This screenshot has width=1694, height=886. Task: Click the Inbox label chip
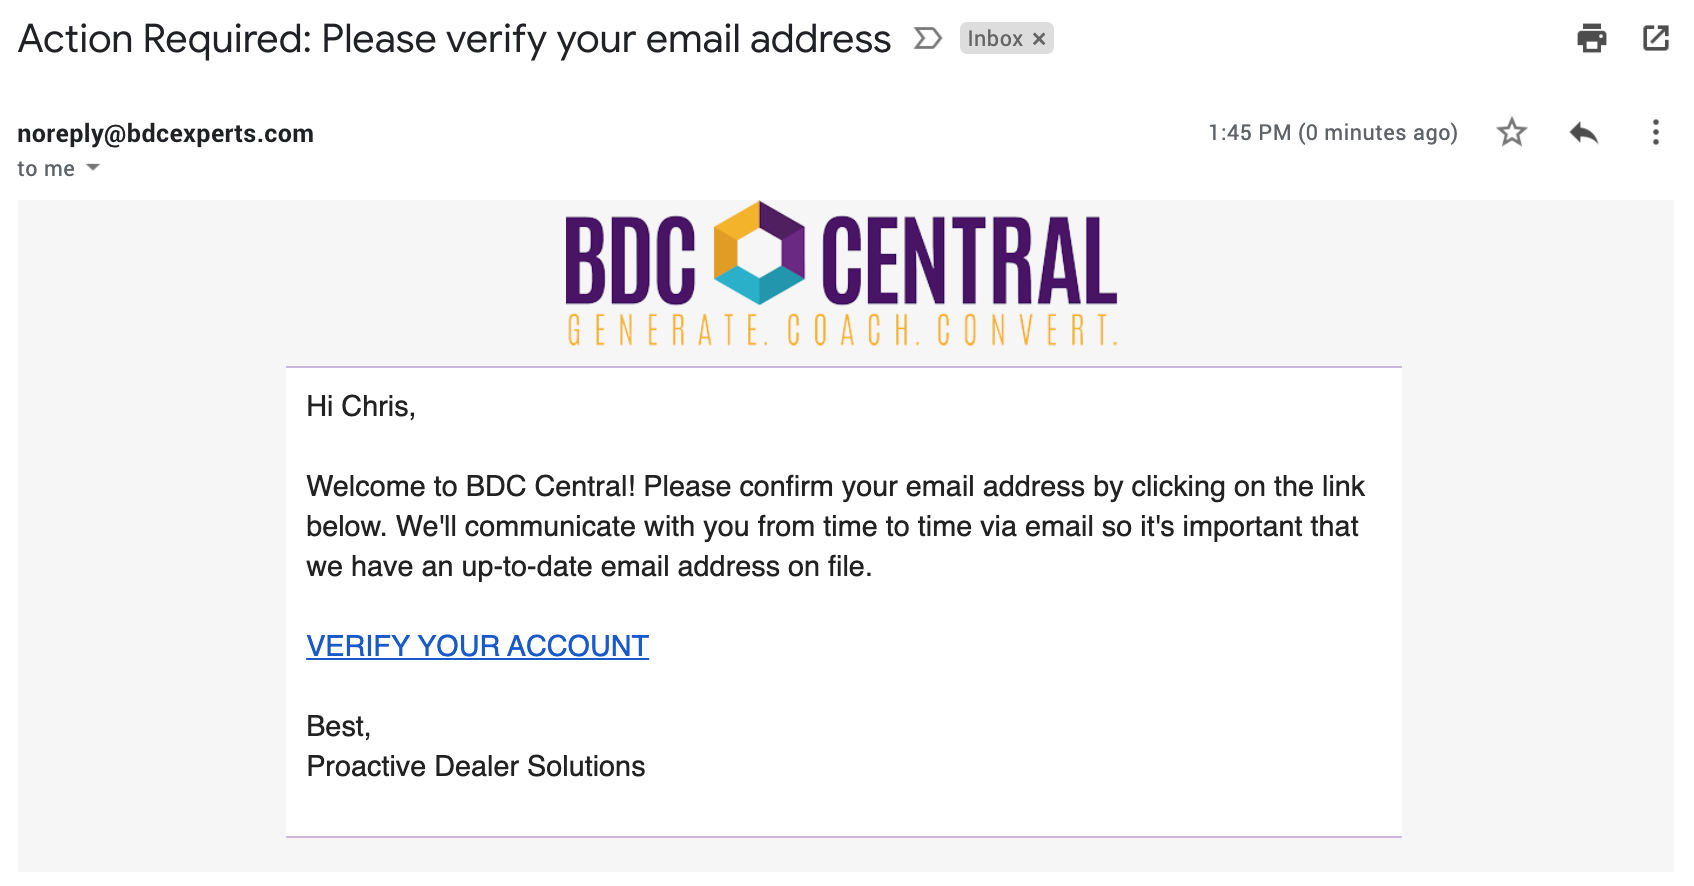995,38
